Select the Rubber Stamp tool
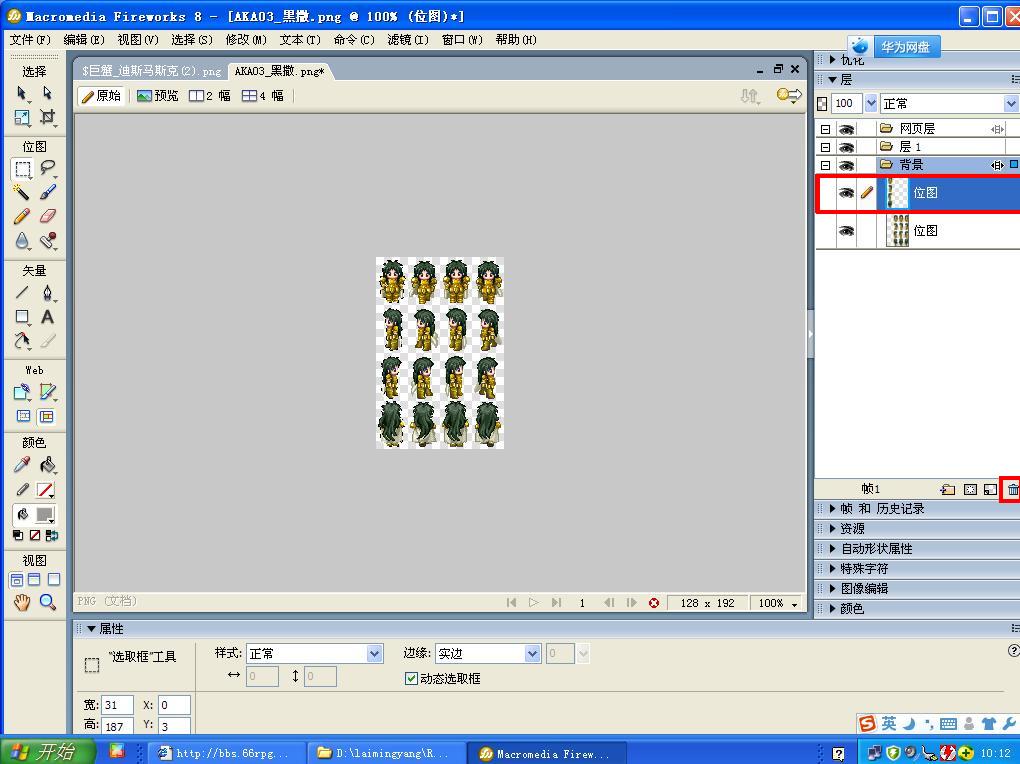The height and width of the screenshot is (764, 1020). click(x=47, y=241)
